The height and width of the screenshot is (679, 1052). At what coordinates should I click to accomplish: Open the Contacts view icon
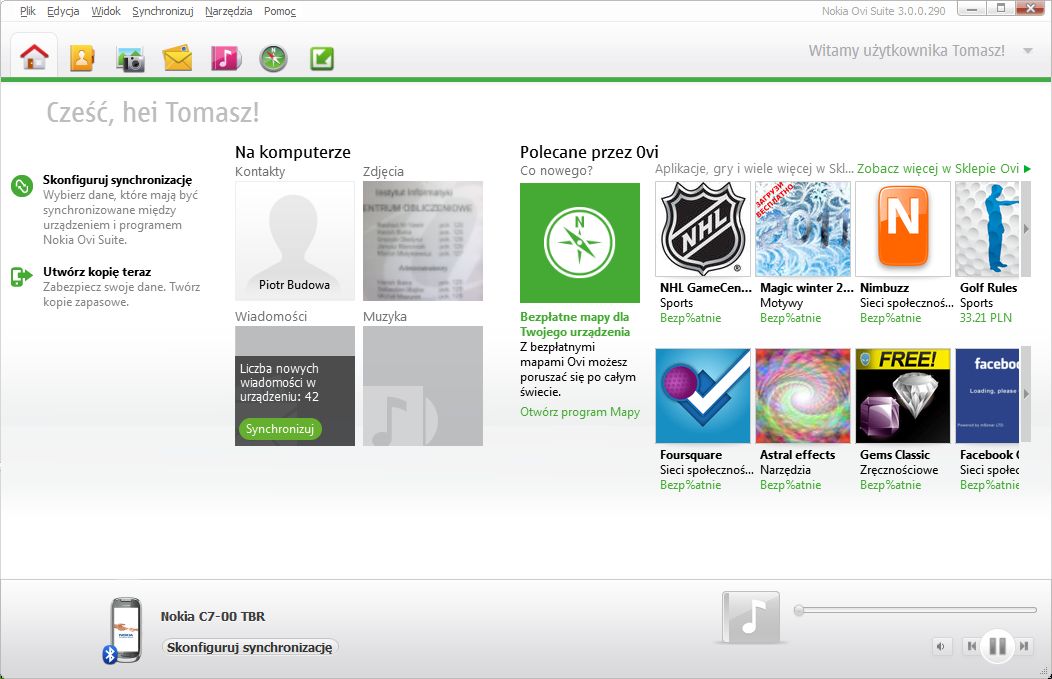[82, 58]
